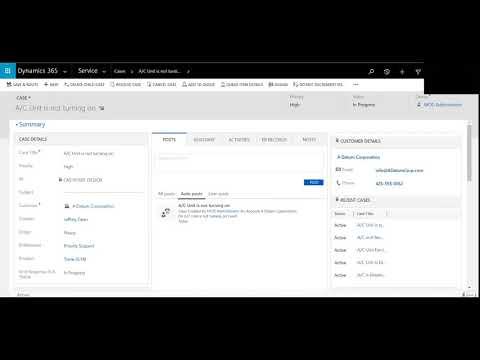Open the auto post titled A/C Unit is not turning on

pos(204,206)
